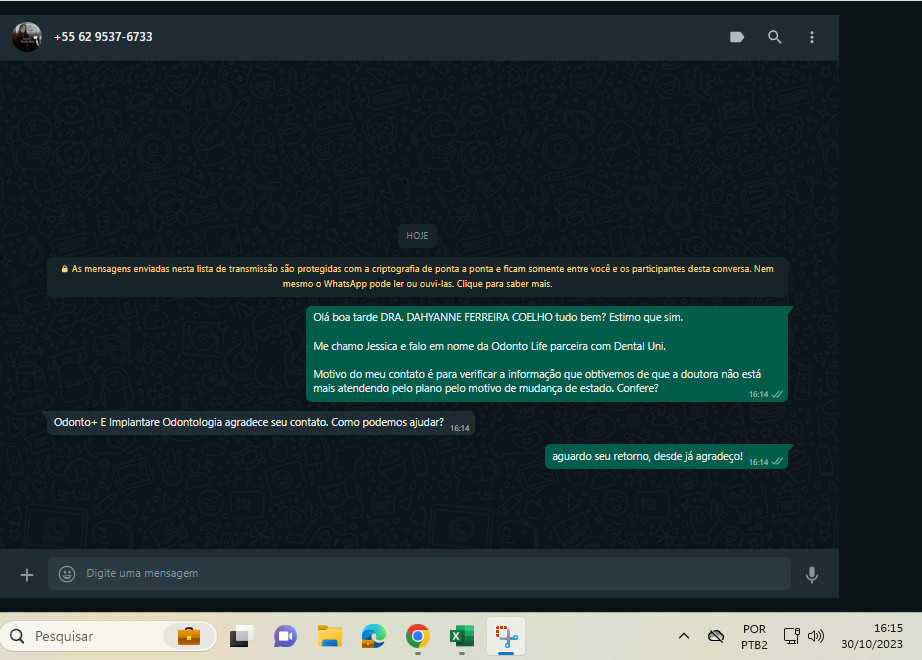Screen dimensions: 922x660
Task: Open the emoji picker
Action: [67, 574]
